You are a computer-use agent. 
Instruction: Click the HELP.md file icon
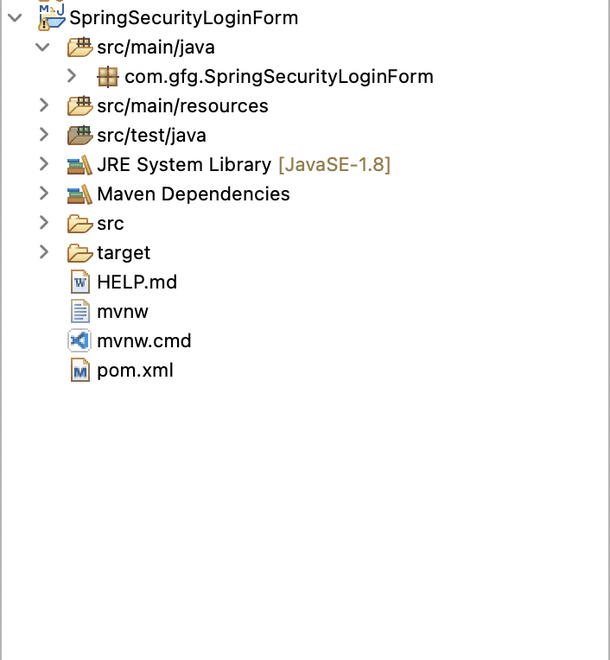(x=80, y=282)
